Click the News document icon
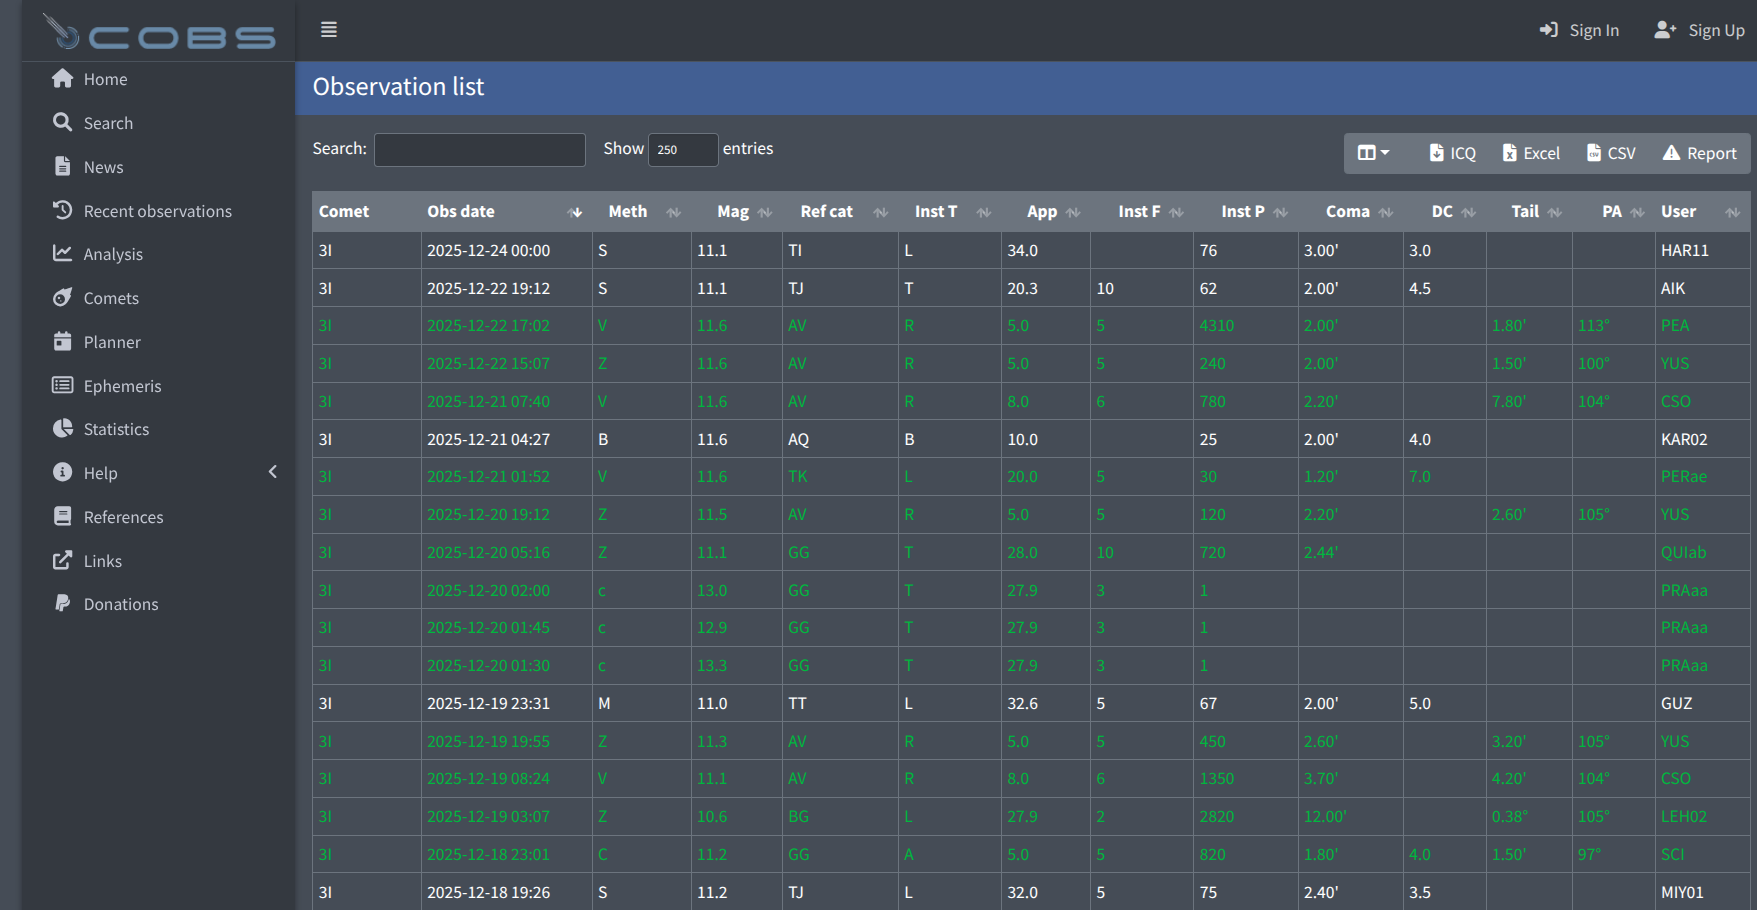This screenshot has height=910, width=1757. coord(63,166)
